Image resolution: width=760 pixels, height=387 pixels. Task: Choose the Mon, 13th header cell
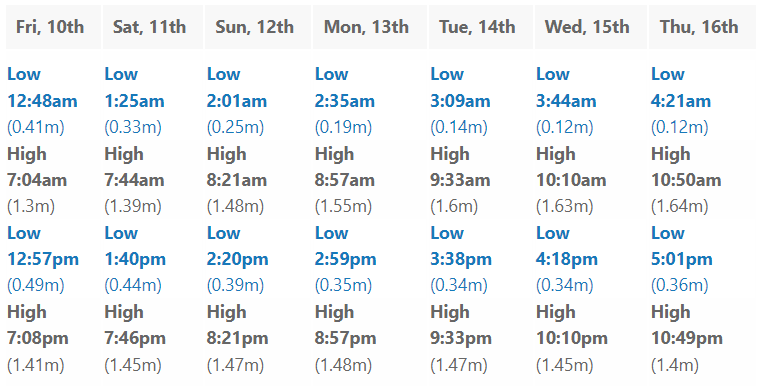[370, 27]
